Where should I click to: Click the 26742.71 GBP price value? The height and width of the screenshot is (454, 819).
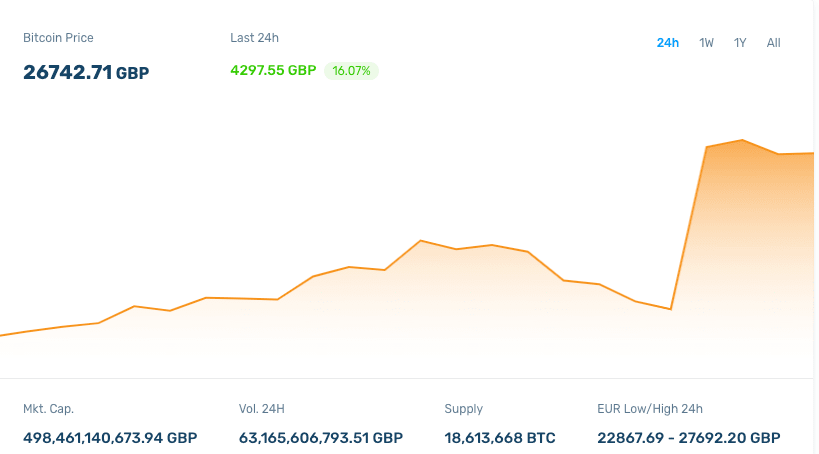86,72
